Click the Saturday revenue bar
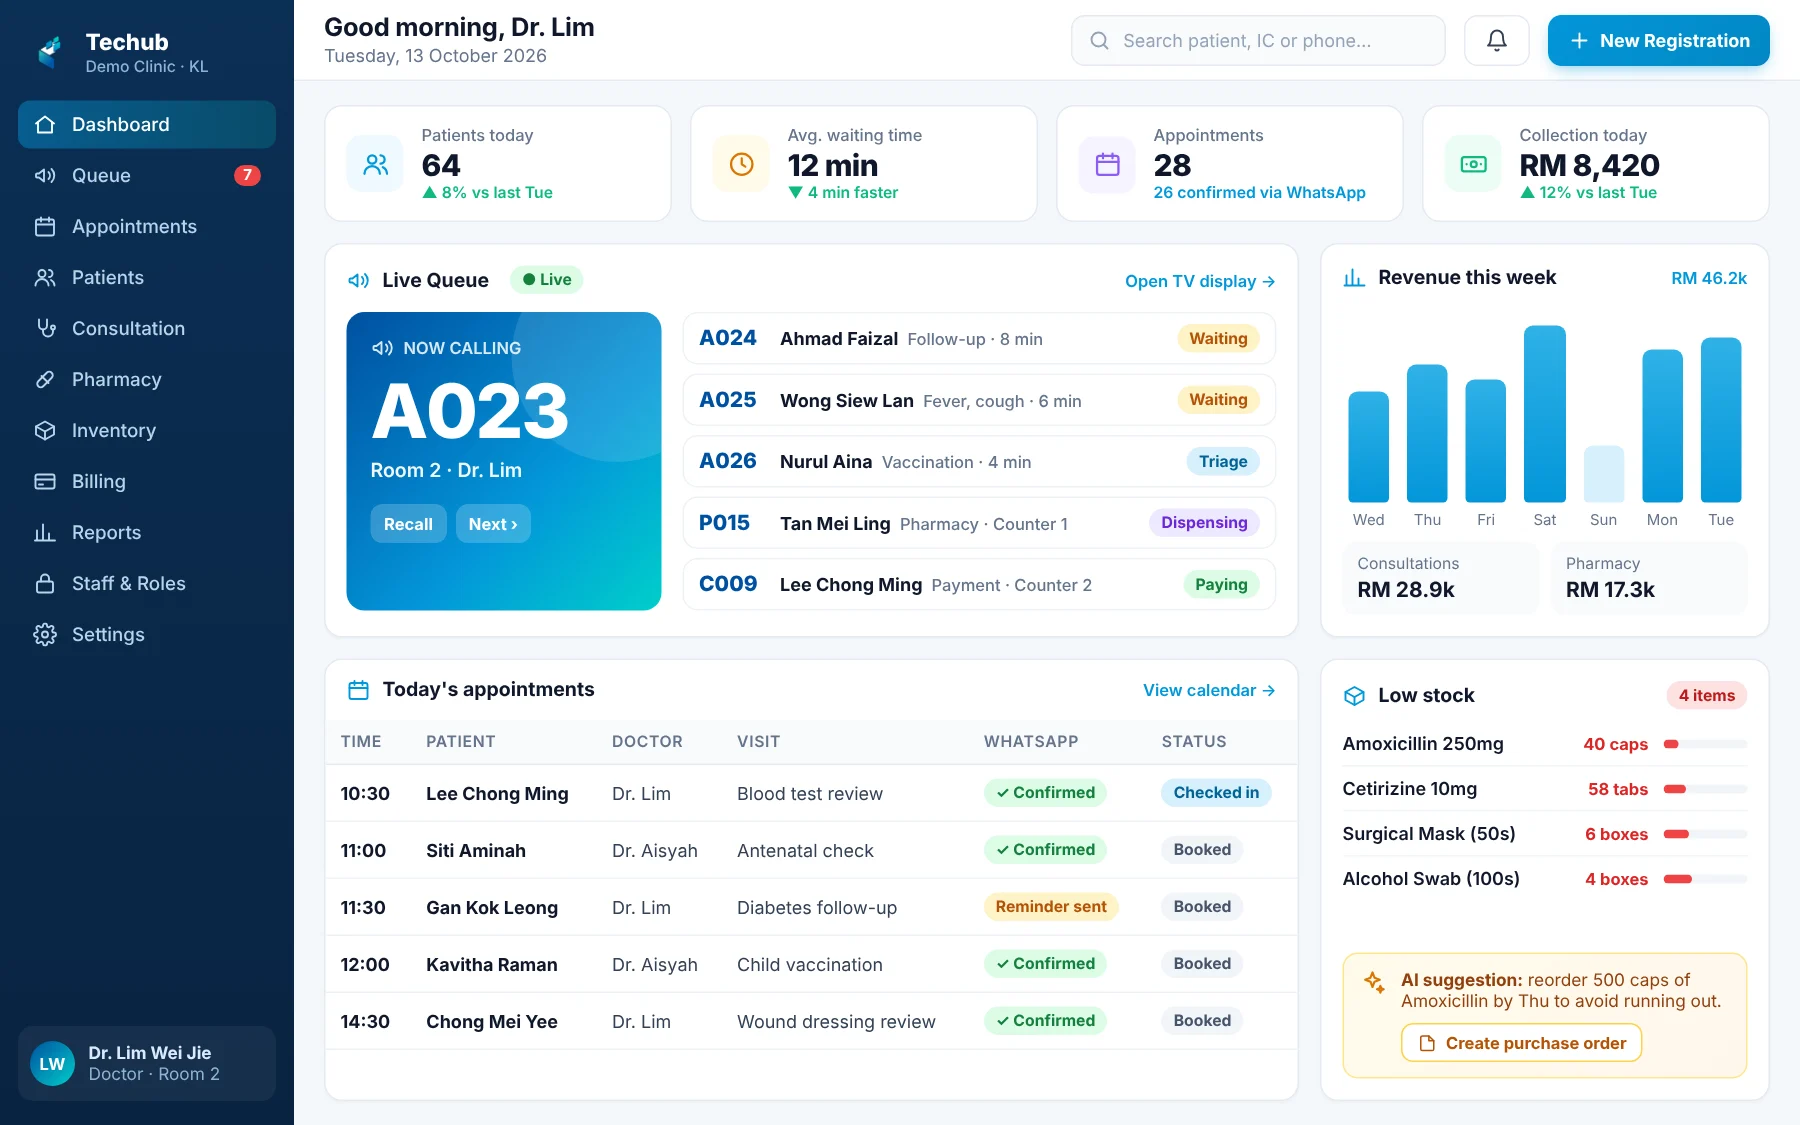 coord(1544,414)
